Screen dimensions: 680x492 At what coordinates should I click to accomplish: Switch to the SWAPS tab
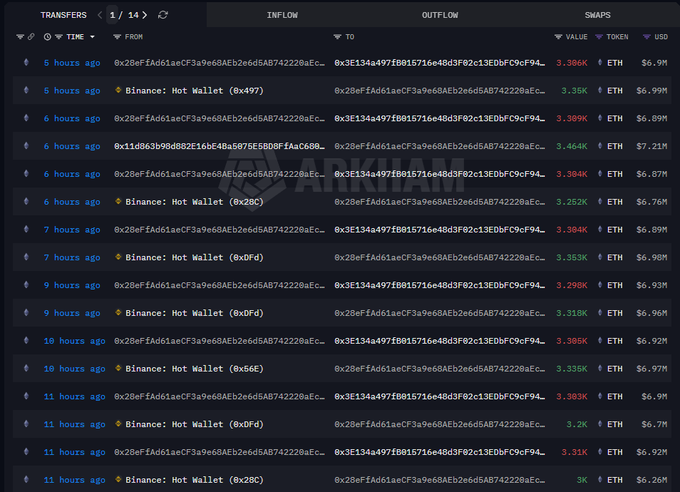tap(600, 15)
